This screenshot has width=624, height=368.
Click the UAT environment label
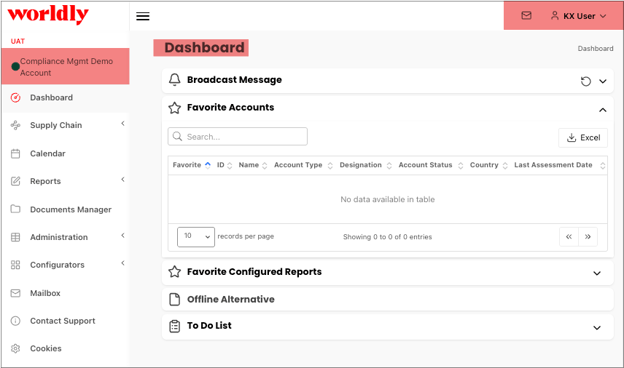pyautogui.click(x=18, y=41)
